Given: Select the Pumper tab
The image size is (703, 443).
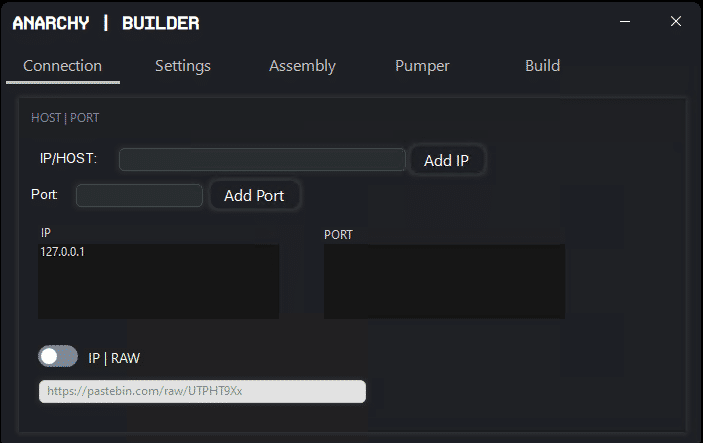Looking at the screenshot, I should click(x=422, y=66).
